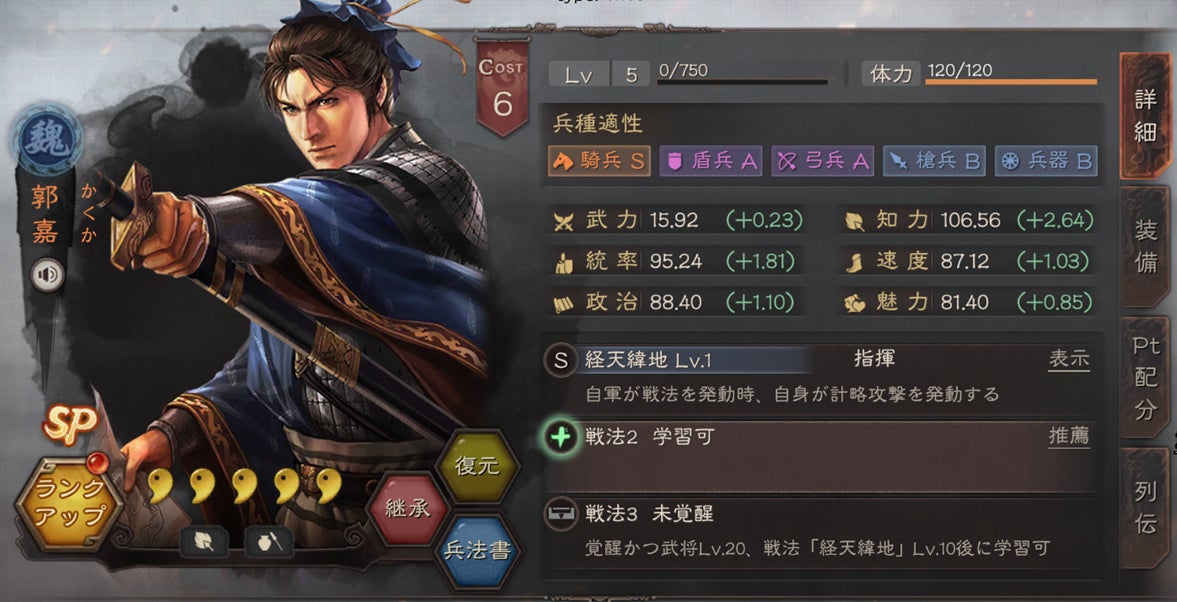The image size is (1177, 602).
Task: Switch to the 装備 tab
Action: point(1145,248)
